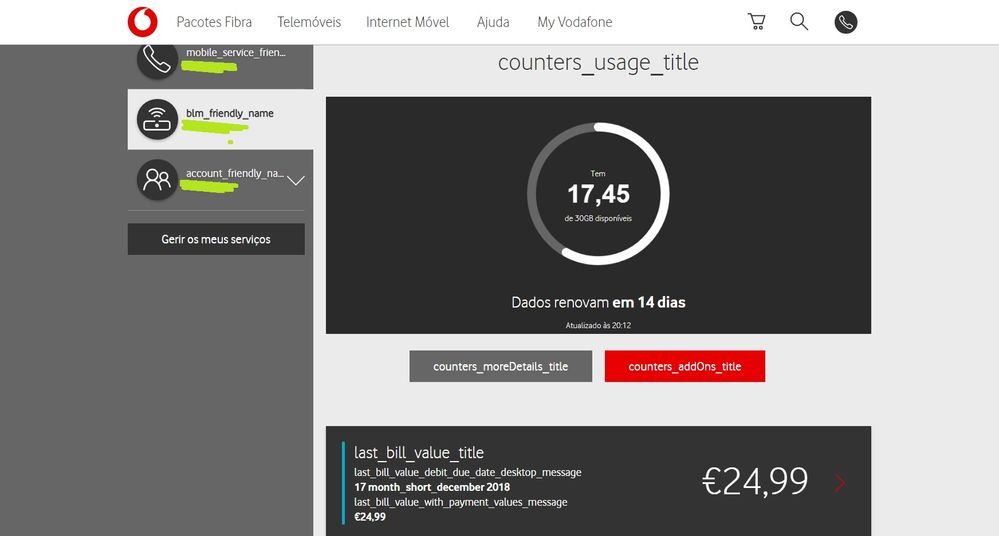Screen dimensions: 999x536
Task: Select the blm_friendly_name service label
Action: [x=229, y=114]
